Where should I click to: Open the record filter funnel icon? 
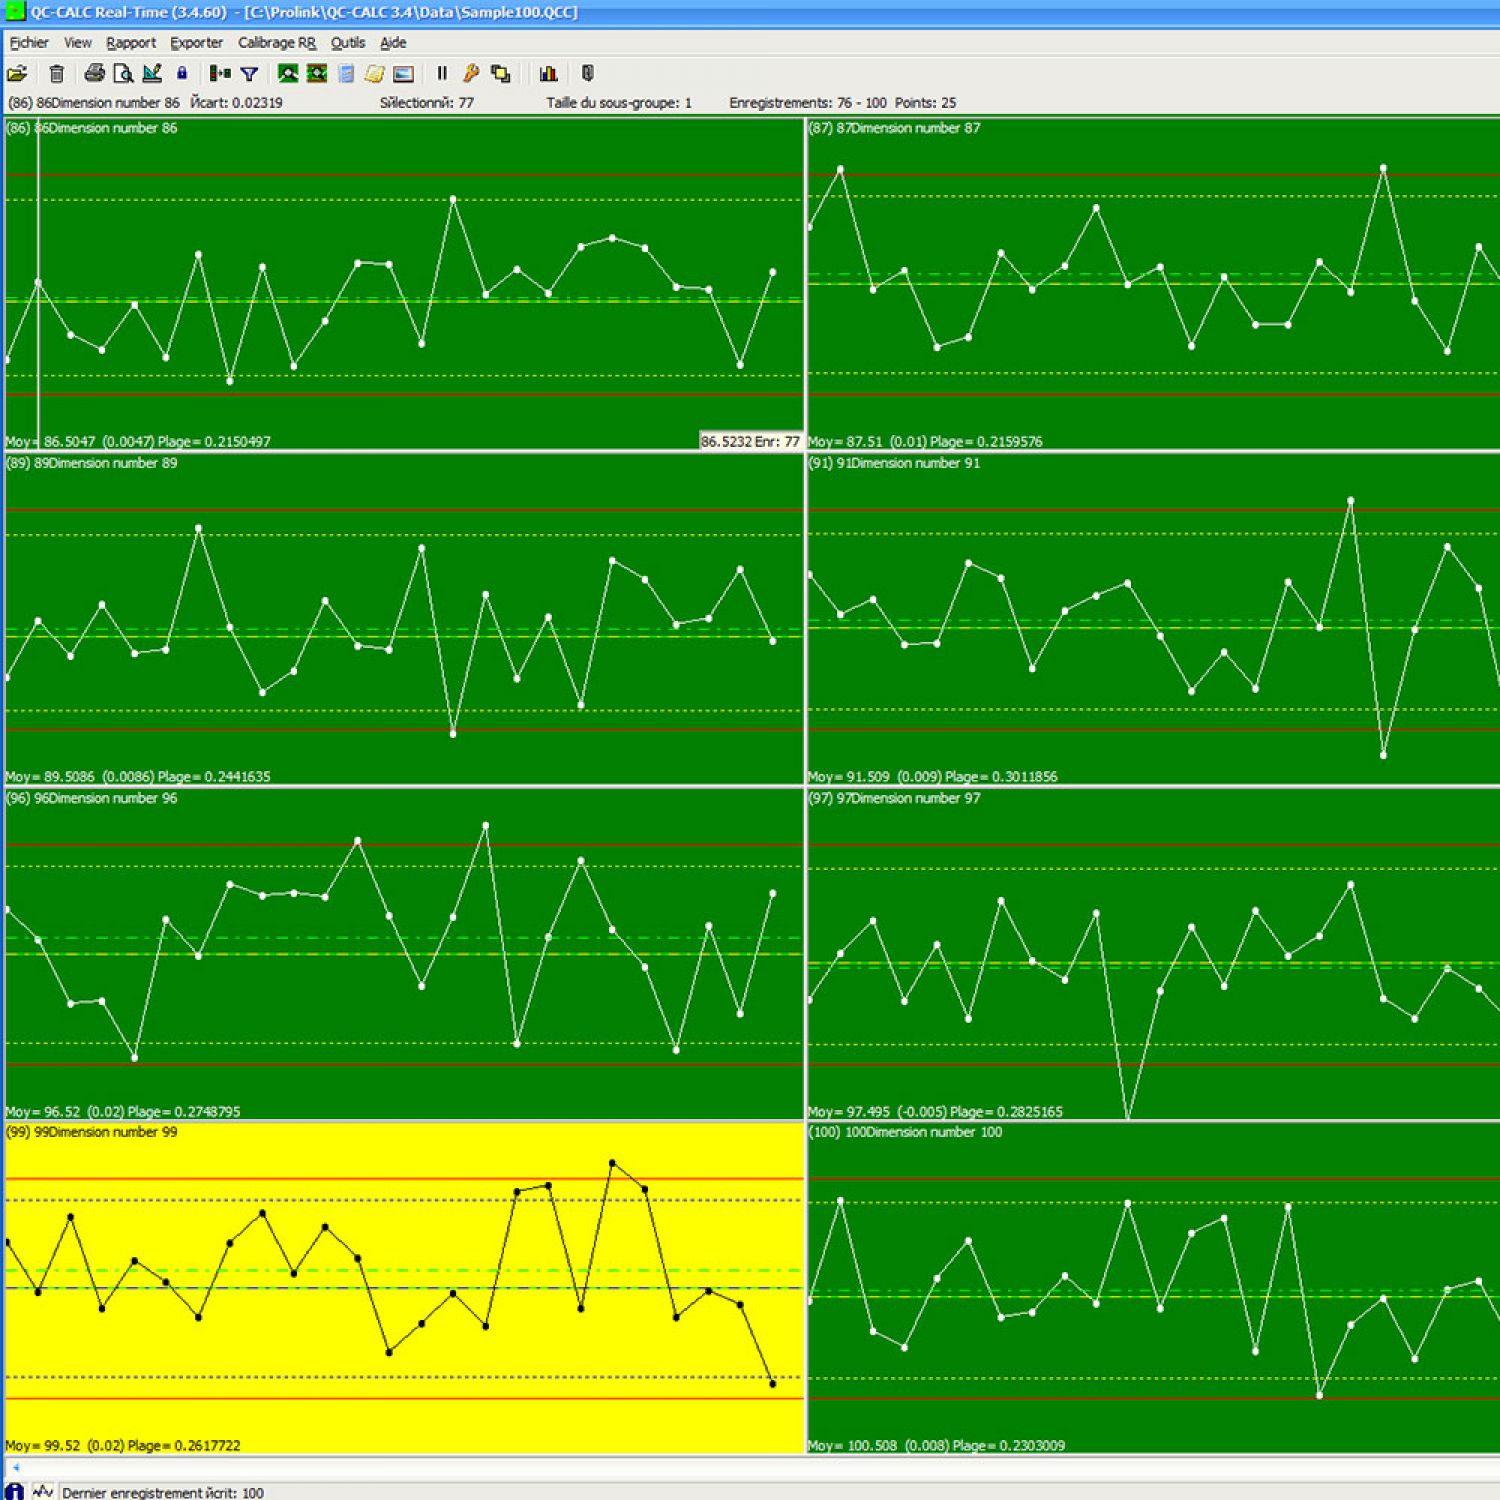point(250,73)
